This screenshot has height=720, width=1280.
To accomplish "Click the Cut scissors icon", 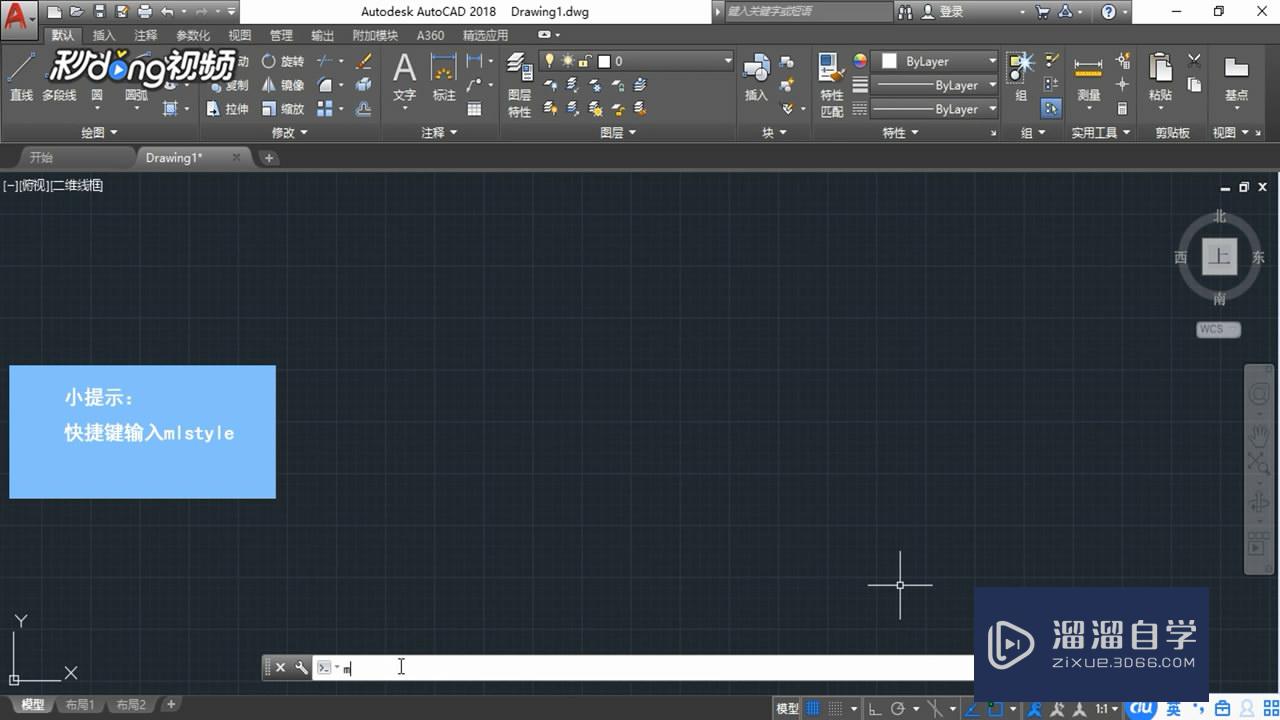I will [1194, 61].
